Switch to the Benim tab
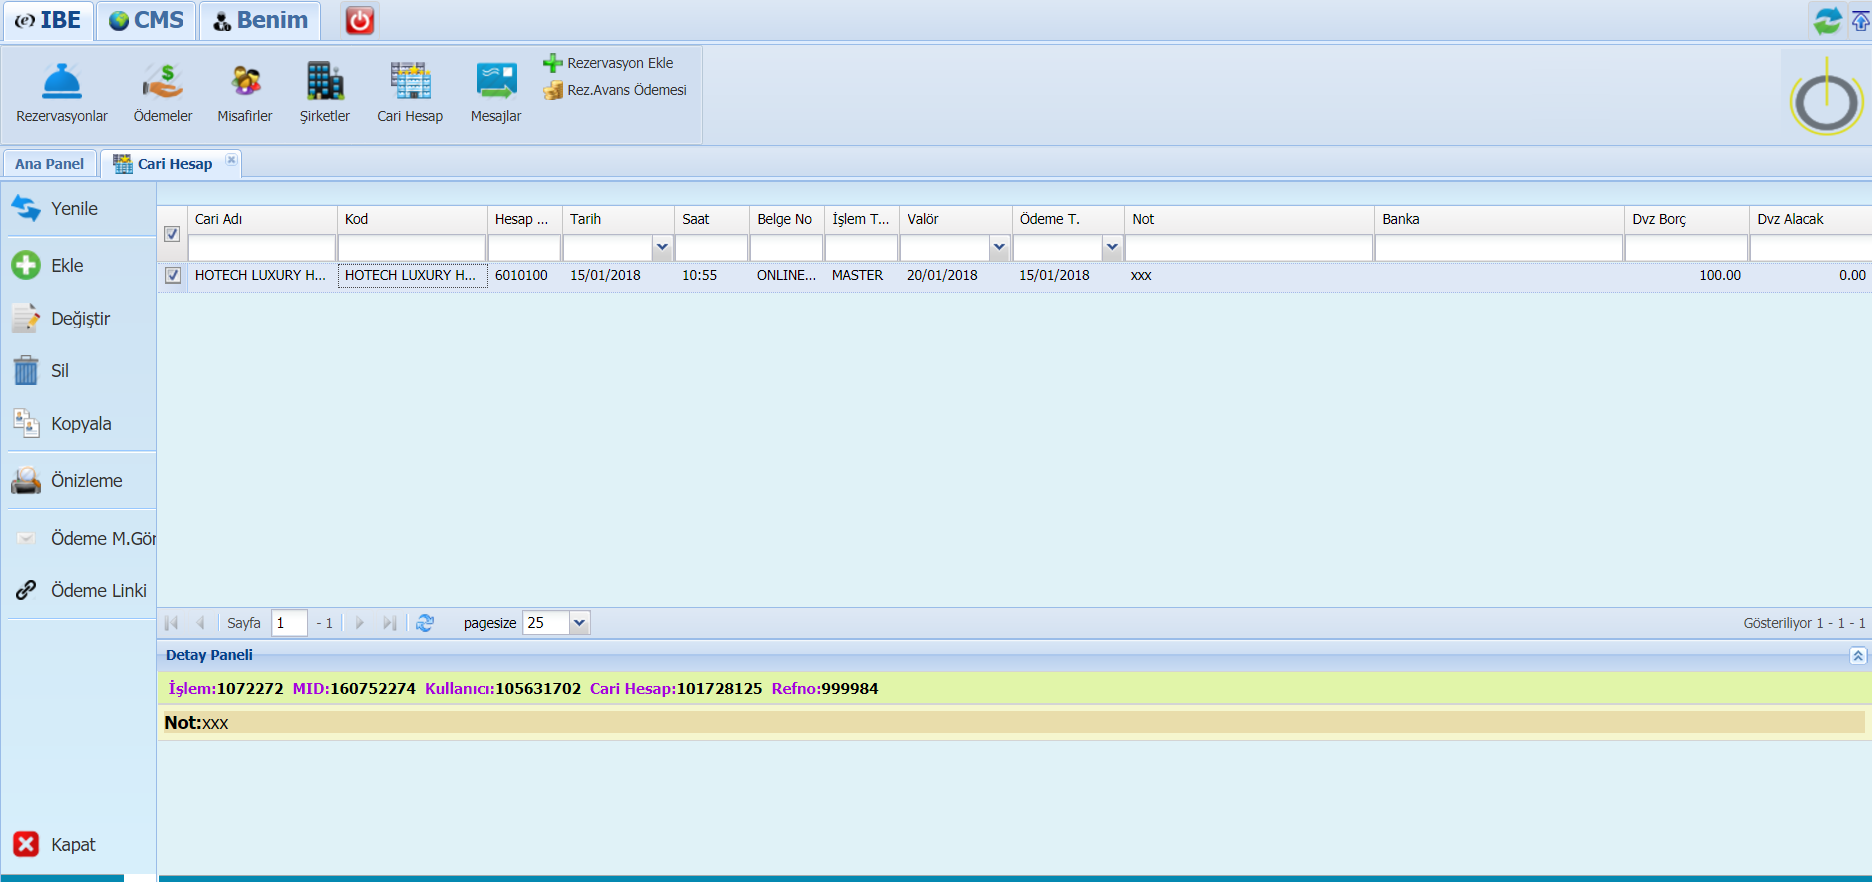This screenshot has height=882, width=1872. click(260, 20)
